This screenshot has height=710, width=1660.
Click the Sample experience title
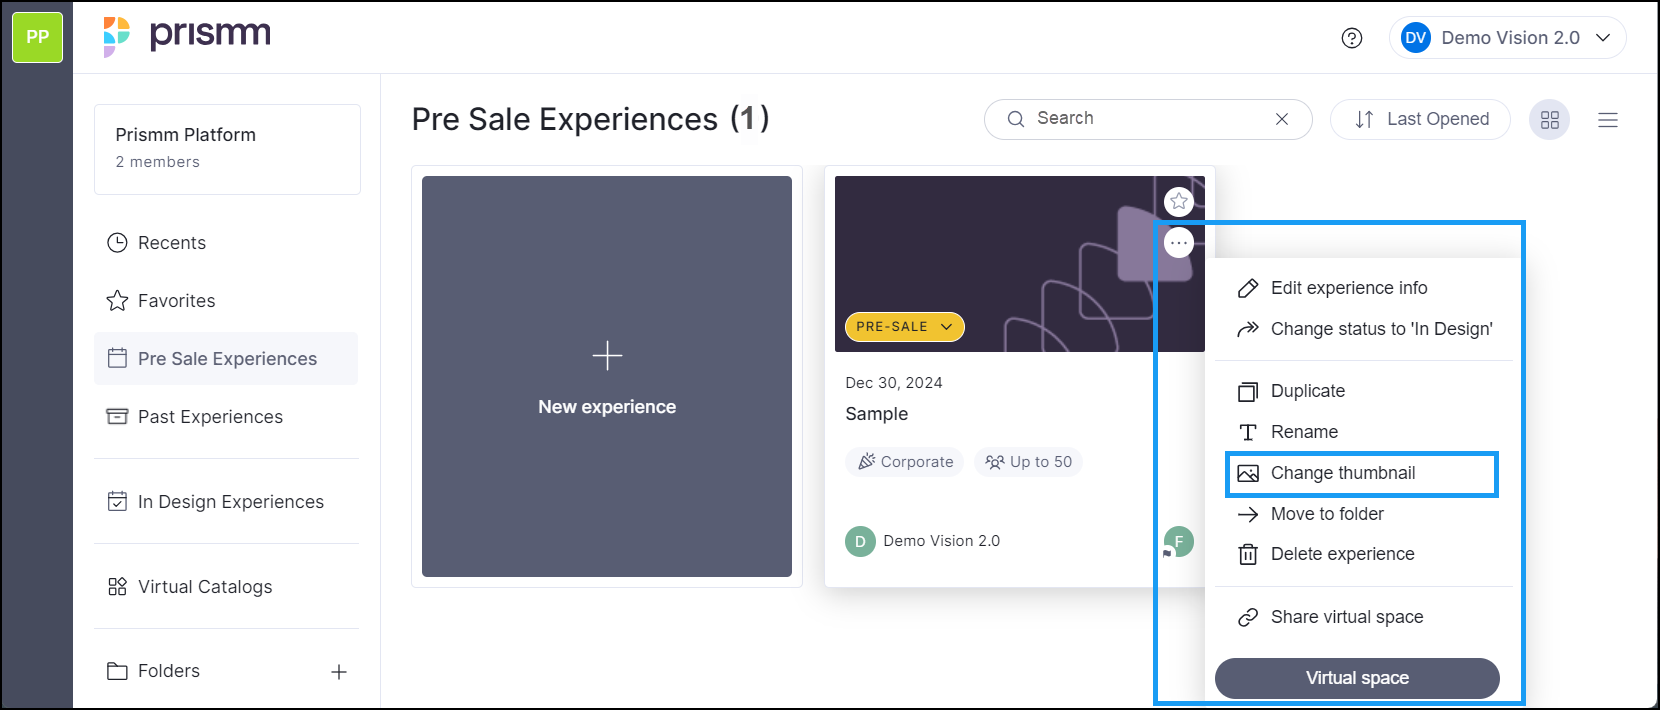[x=877, y=414]
